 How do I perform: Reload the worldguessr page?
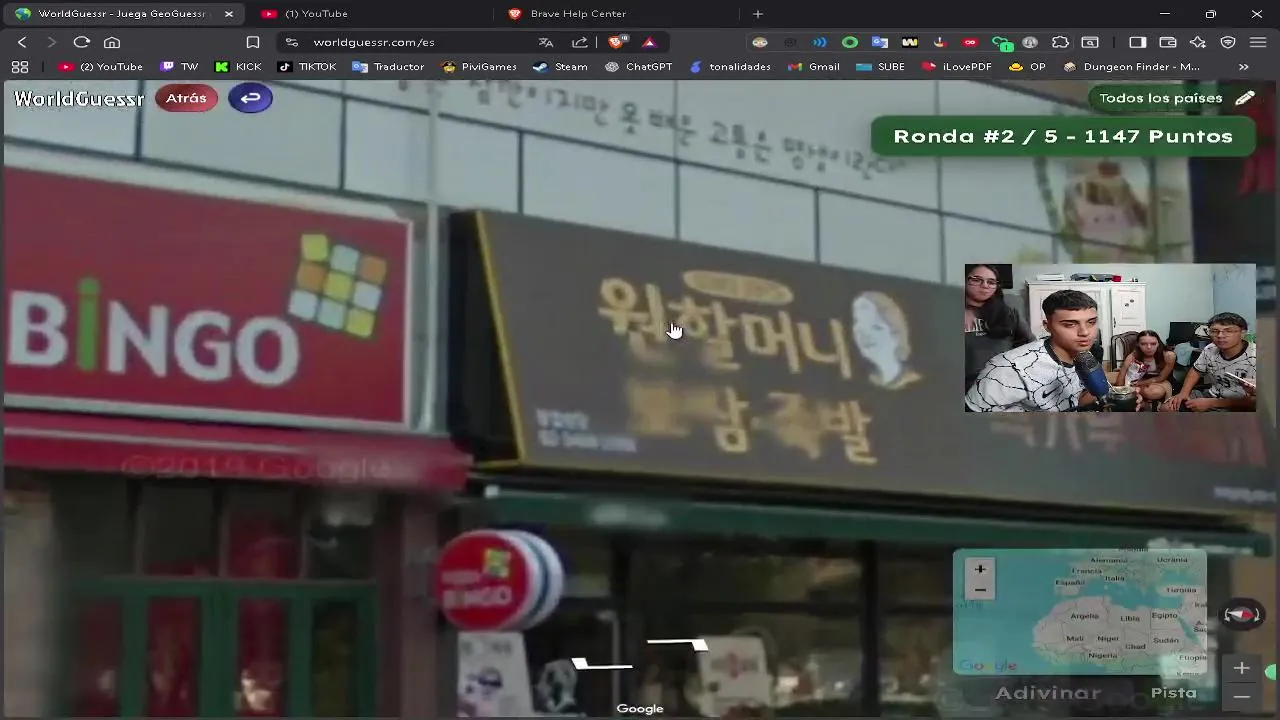coord(82,42)
